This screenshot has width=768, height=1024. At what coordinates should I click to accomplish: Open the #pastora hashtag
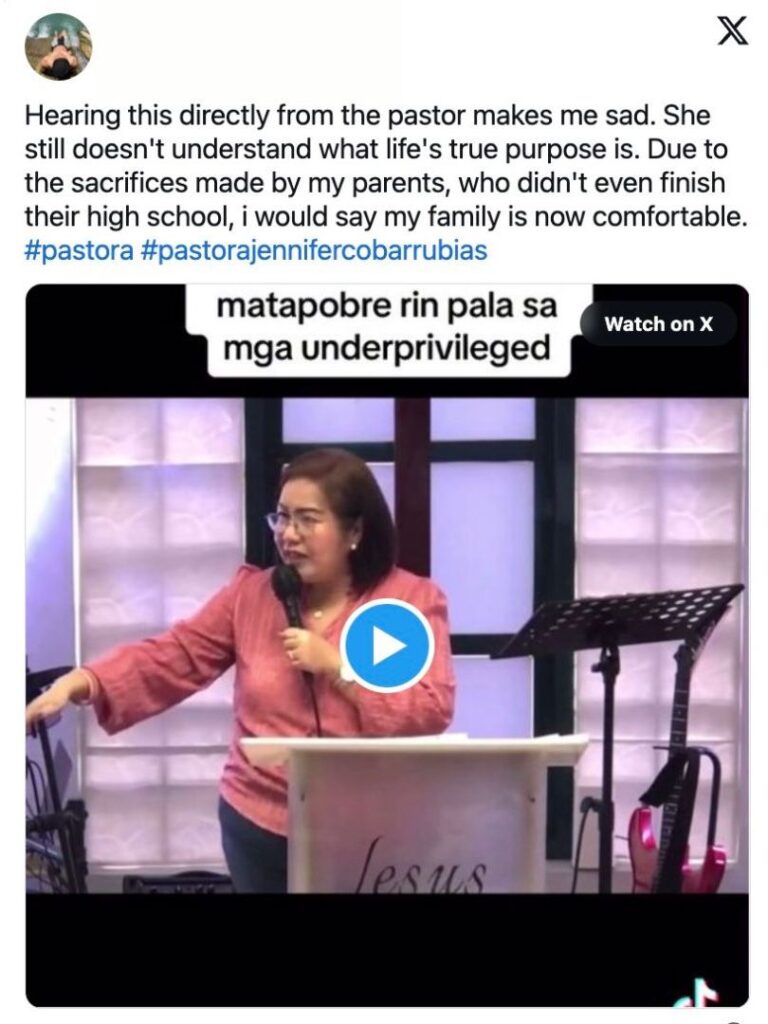click(x=79, y=251)
